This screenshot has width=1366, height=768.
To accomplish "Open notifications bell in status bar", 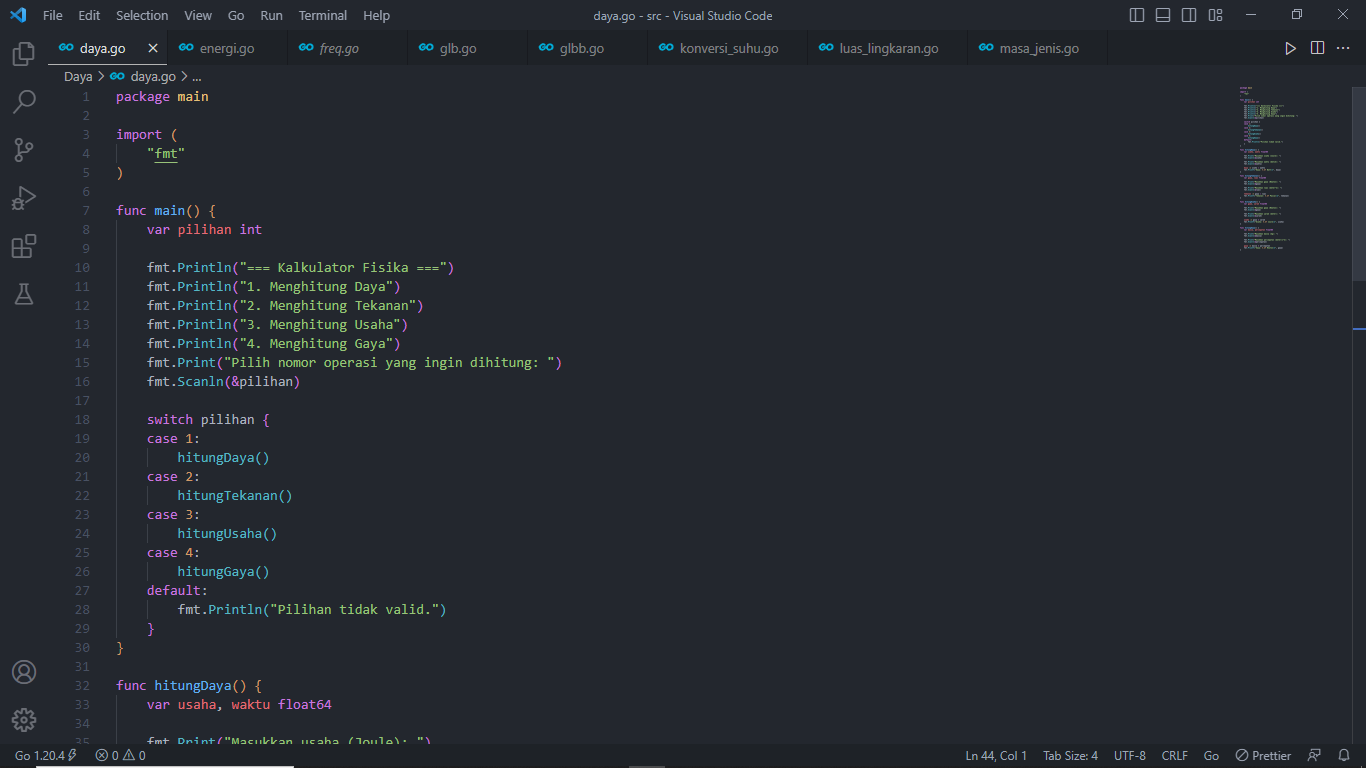I will coord(1344,756).
